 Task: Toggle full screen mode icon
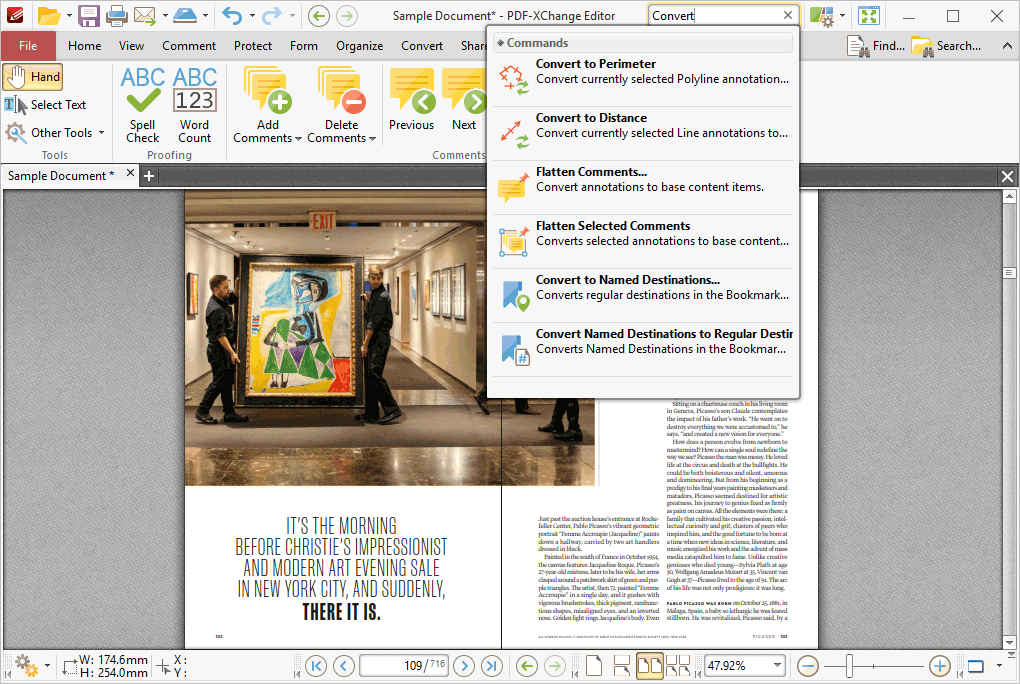[869, 16]
